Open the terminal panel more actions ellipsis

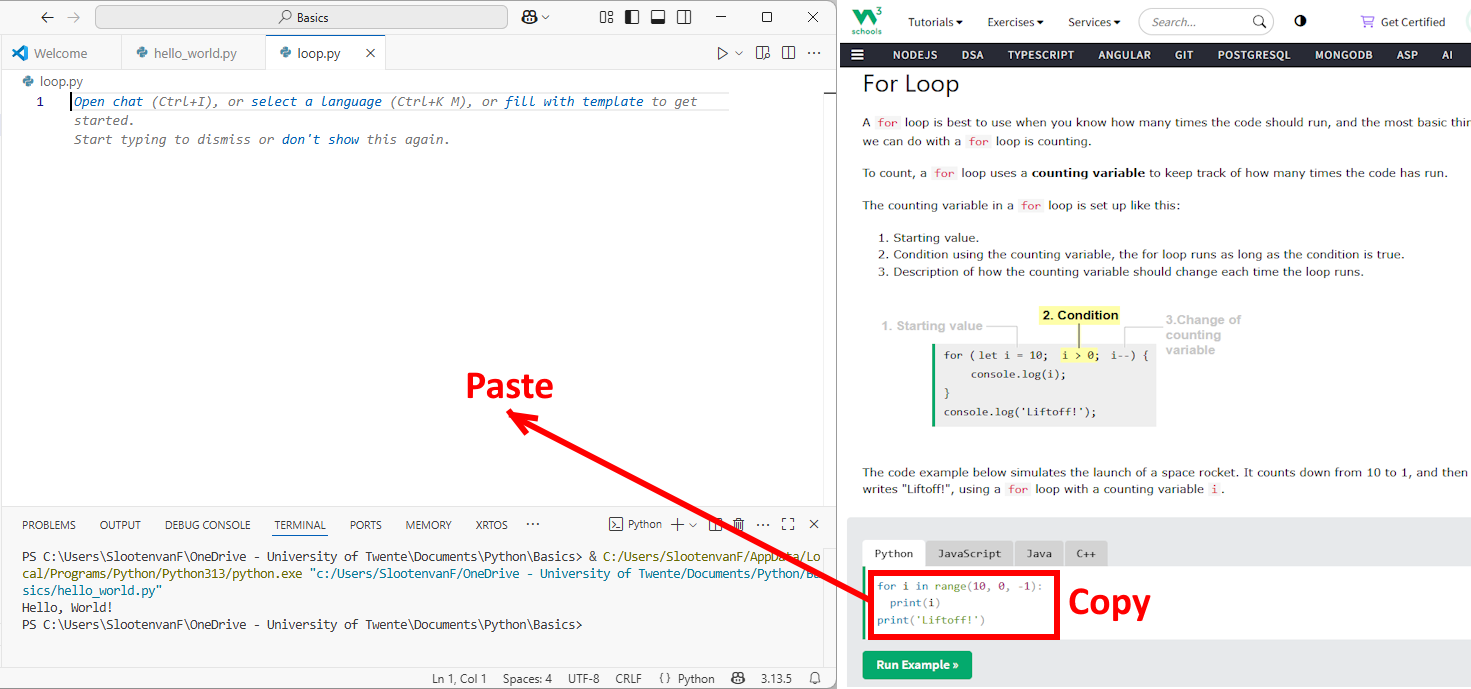pos(763,524)
